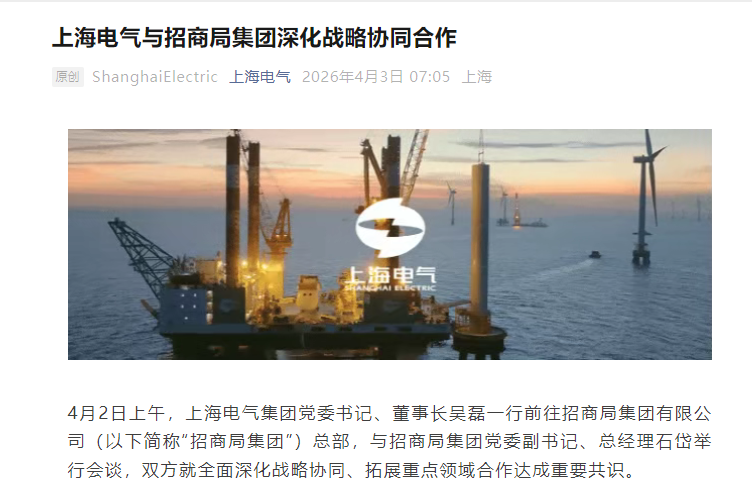Image resolution: width=752 pixels, height=501 pixels.
Task: Open the 上海电气 official account link
Action: [x=260, y=77]
